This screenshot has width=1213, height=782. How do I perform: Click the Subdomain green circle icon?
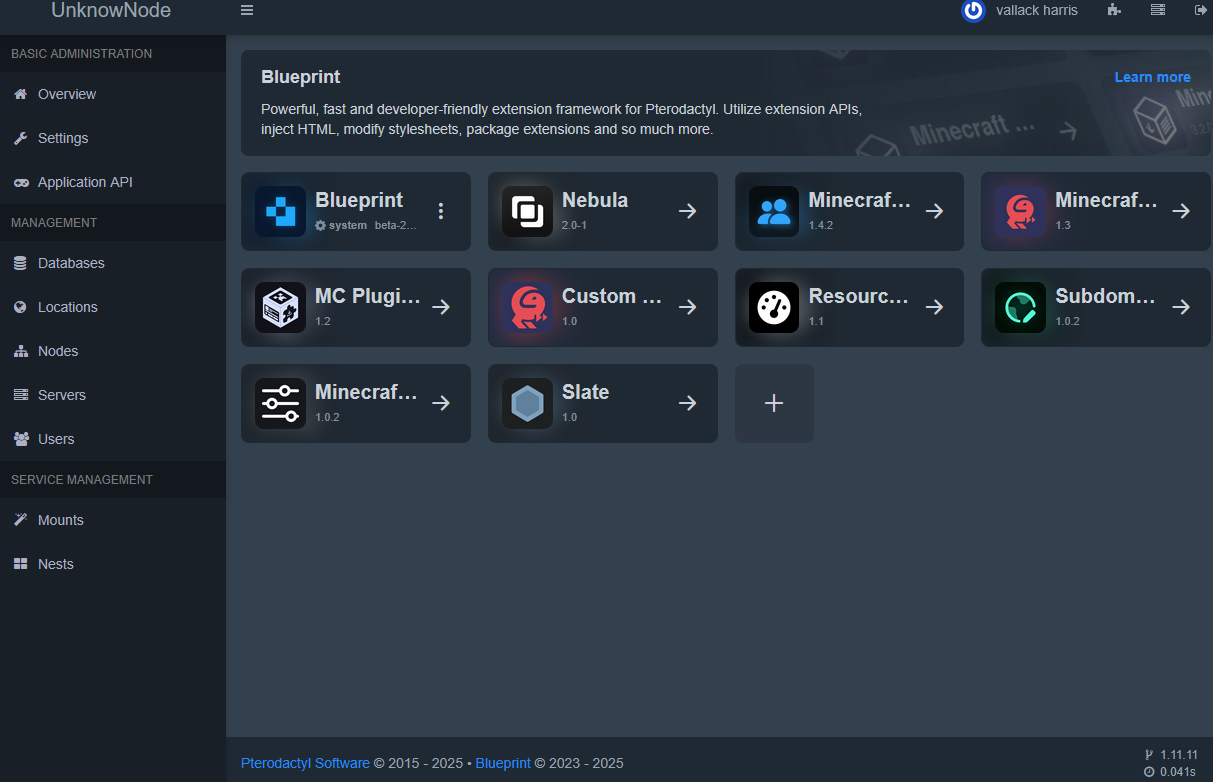click(1020, 307)
